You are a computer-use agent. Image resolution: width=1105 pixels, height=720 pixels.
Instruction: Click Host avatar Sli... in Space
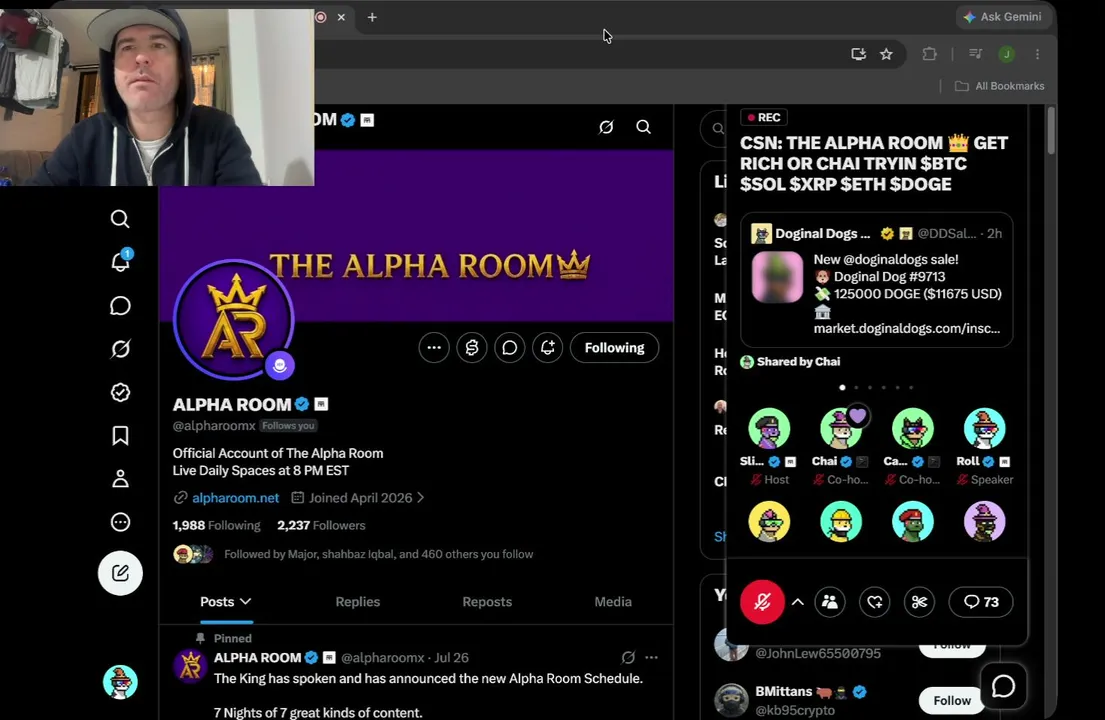tap(769, 428)
